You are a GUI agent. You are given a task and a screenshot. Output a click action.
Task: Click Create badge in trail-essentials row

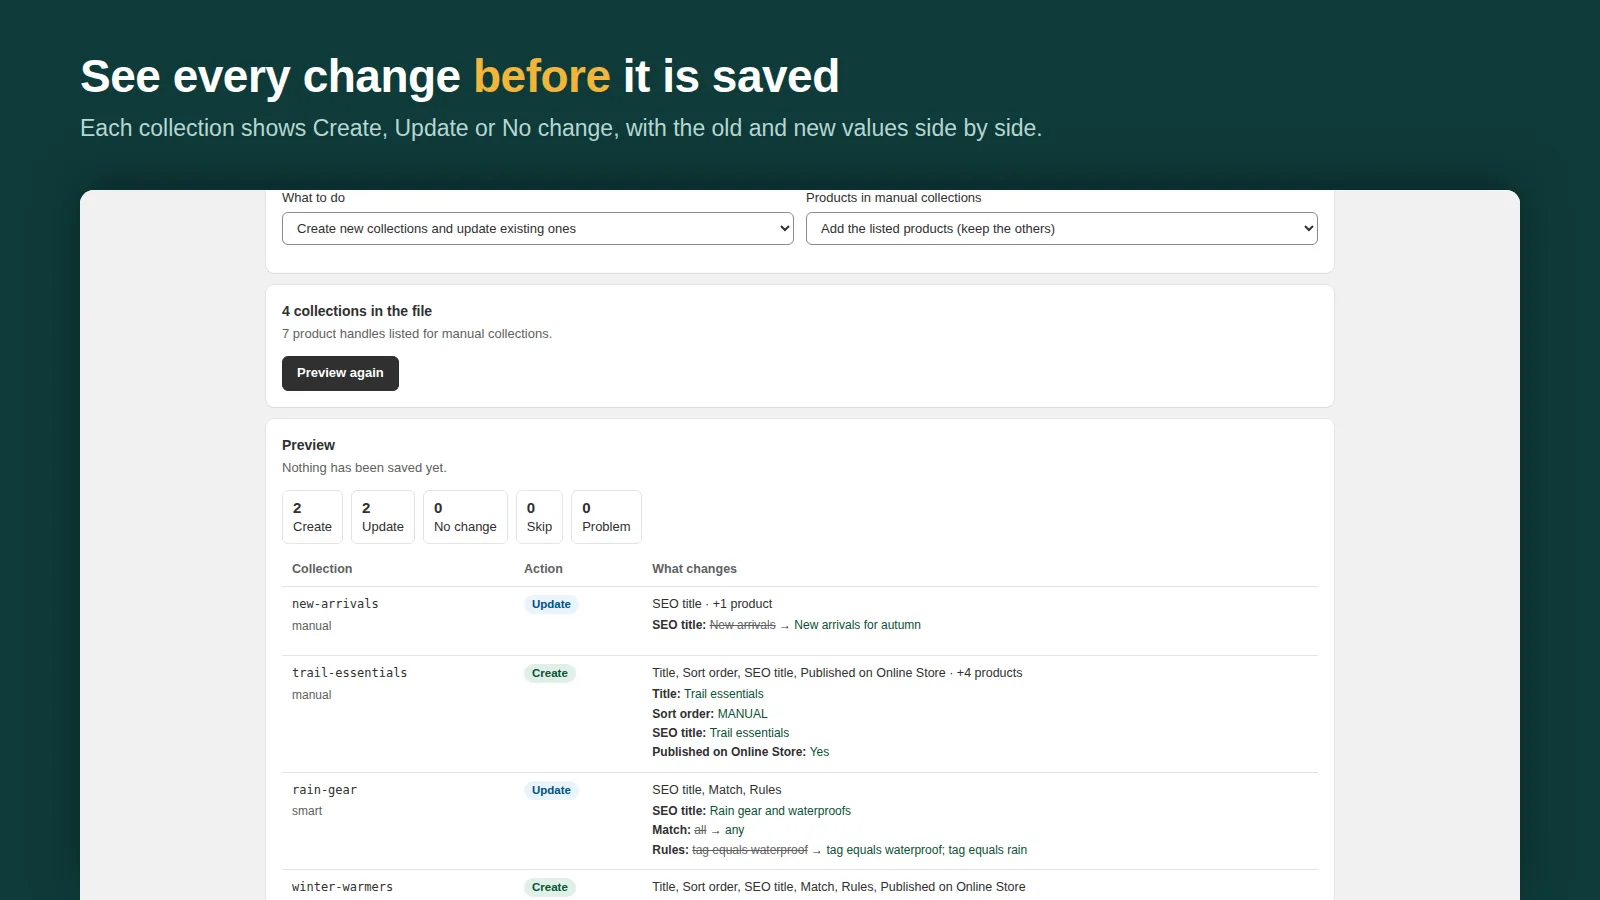(x=550, y=673)
